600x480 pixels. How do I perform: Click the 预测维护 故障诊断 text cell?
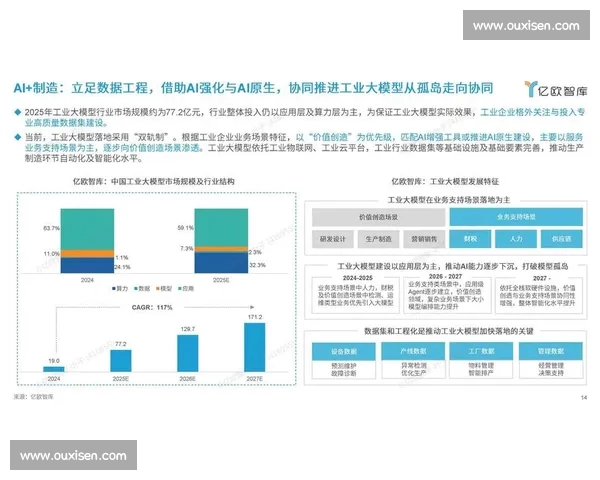[344, 369]
